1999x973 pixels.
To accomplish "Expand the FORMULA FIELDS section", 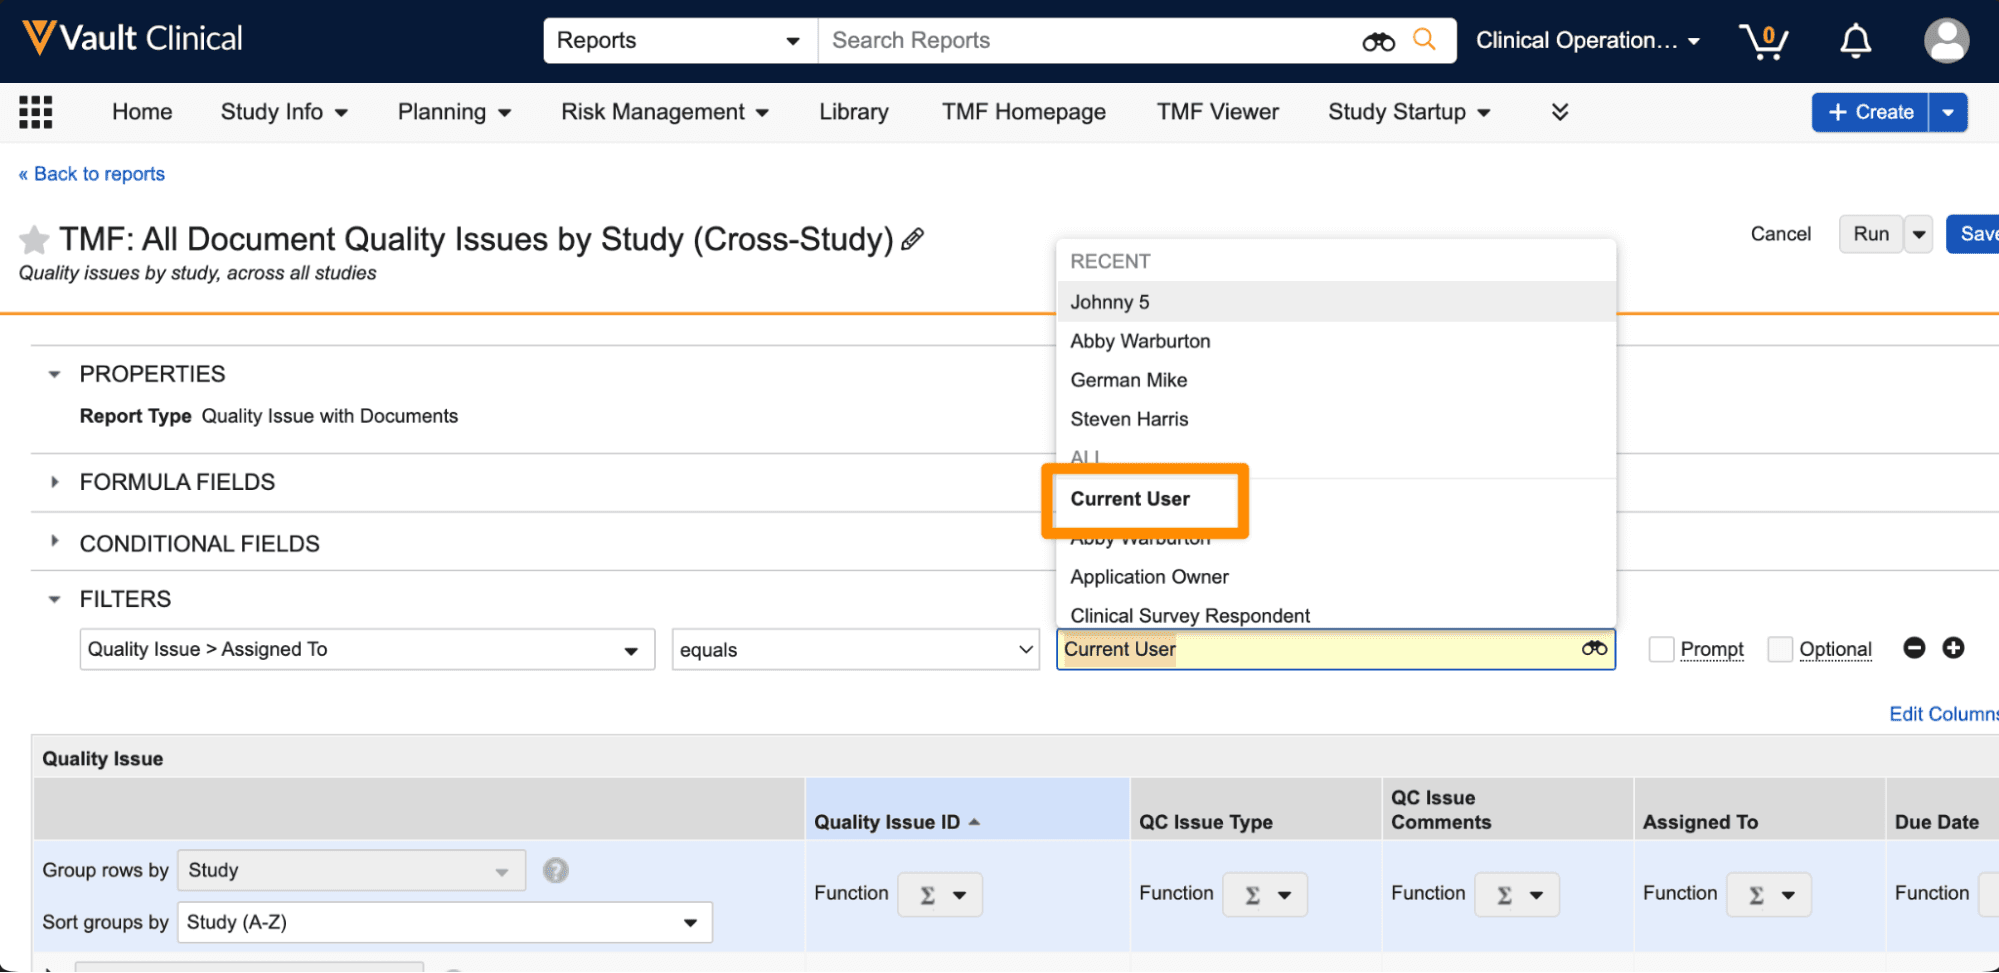I will (55, 482).
